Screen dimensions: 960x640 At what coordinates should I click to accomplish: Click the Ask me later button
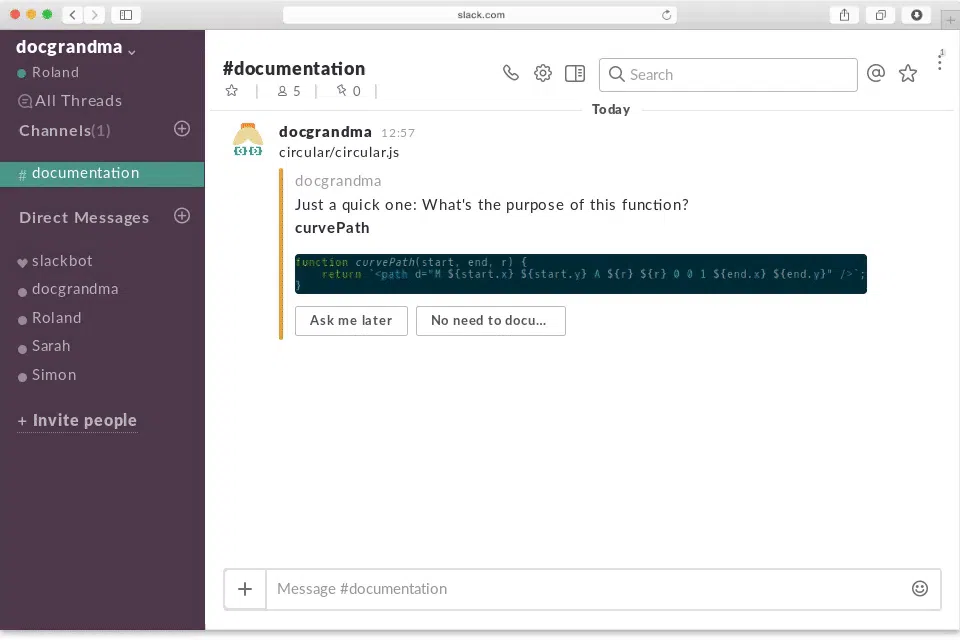[x=351, y=320]
